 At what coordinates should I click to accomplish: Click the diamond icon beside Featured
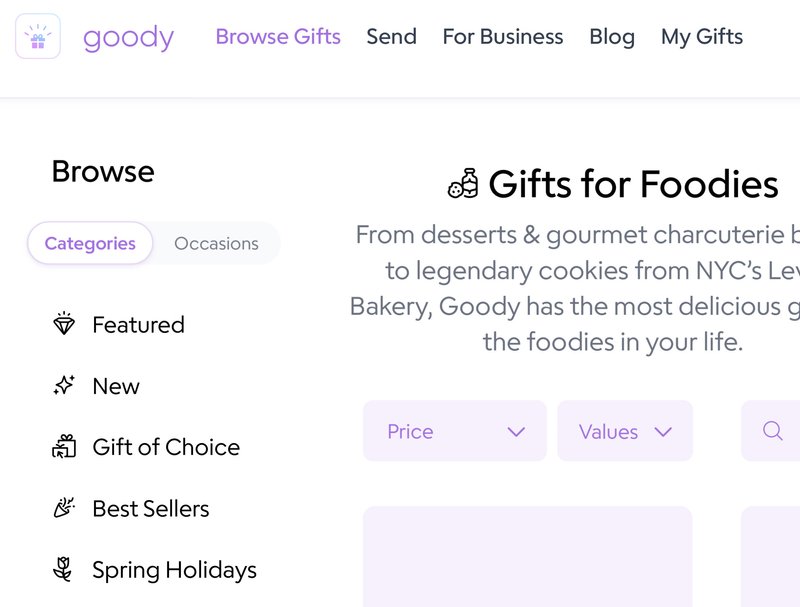pyautogui.click(x=64, y=325)
